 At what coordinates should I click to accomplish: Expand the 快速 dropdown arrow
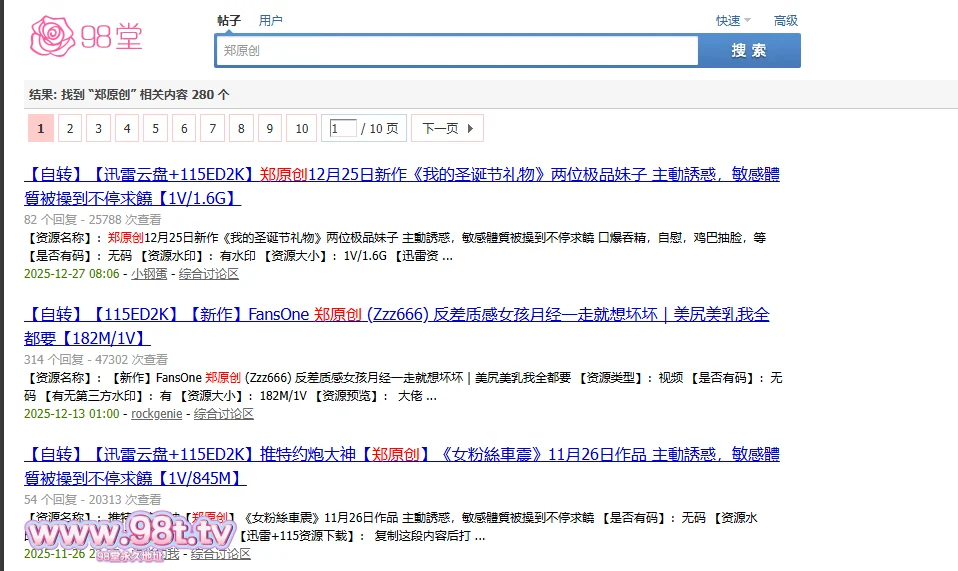pos(747,21)
